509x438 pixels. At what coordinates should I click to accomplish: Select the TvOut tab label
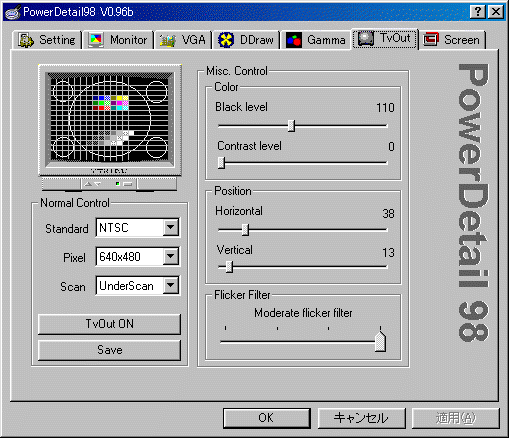tap(395, 38)
